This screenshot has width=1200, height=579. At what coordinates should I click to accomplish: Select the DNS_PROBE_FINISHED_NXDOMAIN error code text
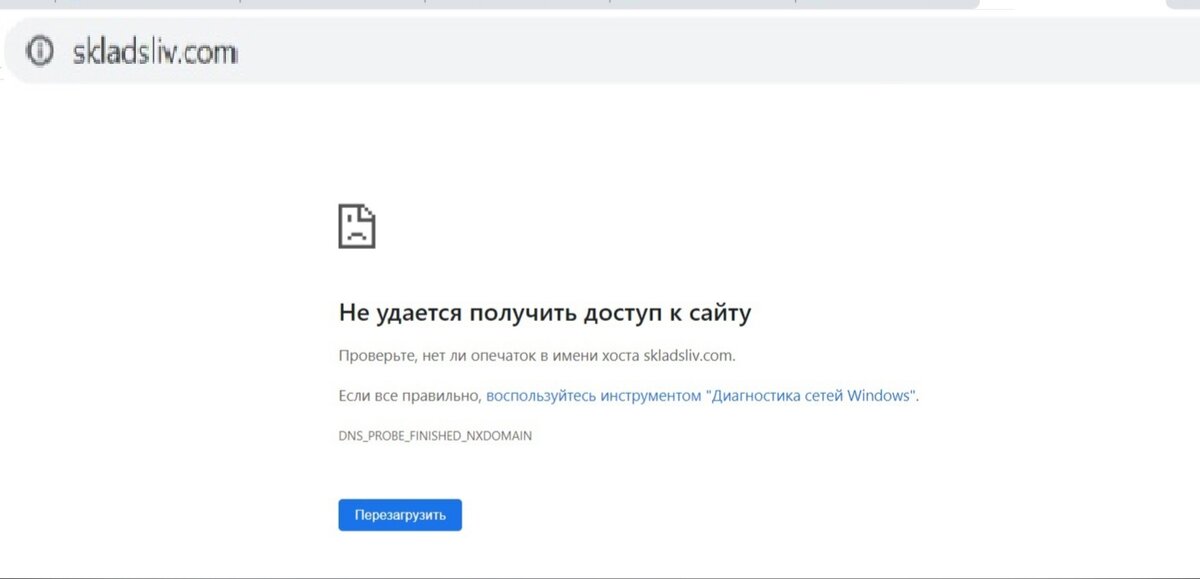pos(435,437)
